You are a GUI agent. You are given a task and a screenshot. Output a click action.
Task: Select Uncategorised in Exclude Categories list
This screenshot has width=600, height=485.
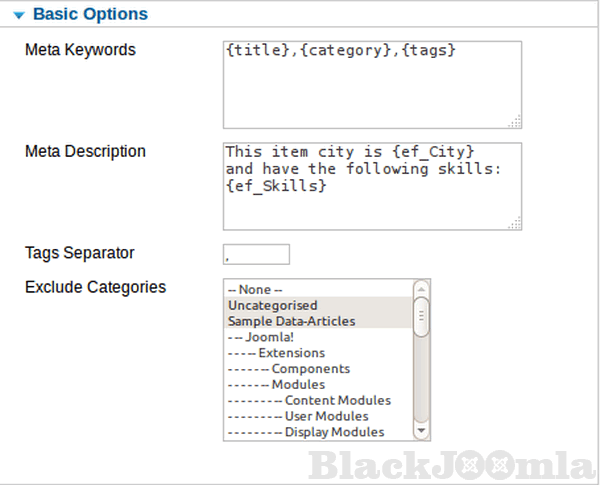pyautogui.click(x=272, y=305)
